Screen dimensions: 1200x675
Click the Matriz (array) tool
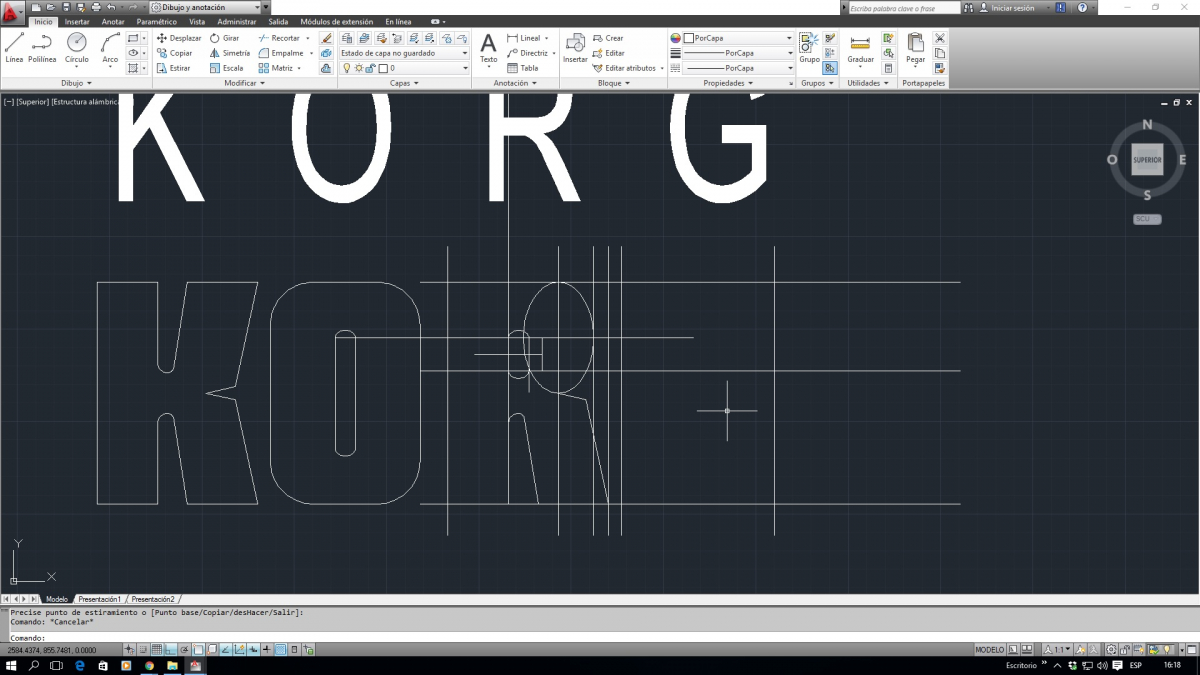coord(276,68)
